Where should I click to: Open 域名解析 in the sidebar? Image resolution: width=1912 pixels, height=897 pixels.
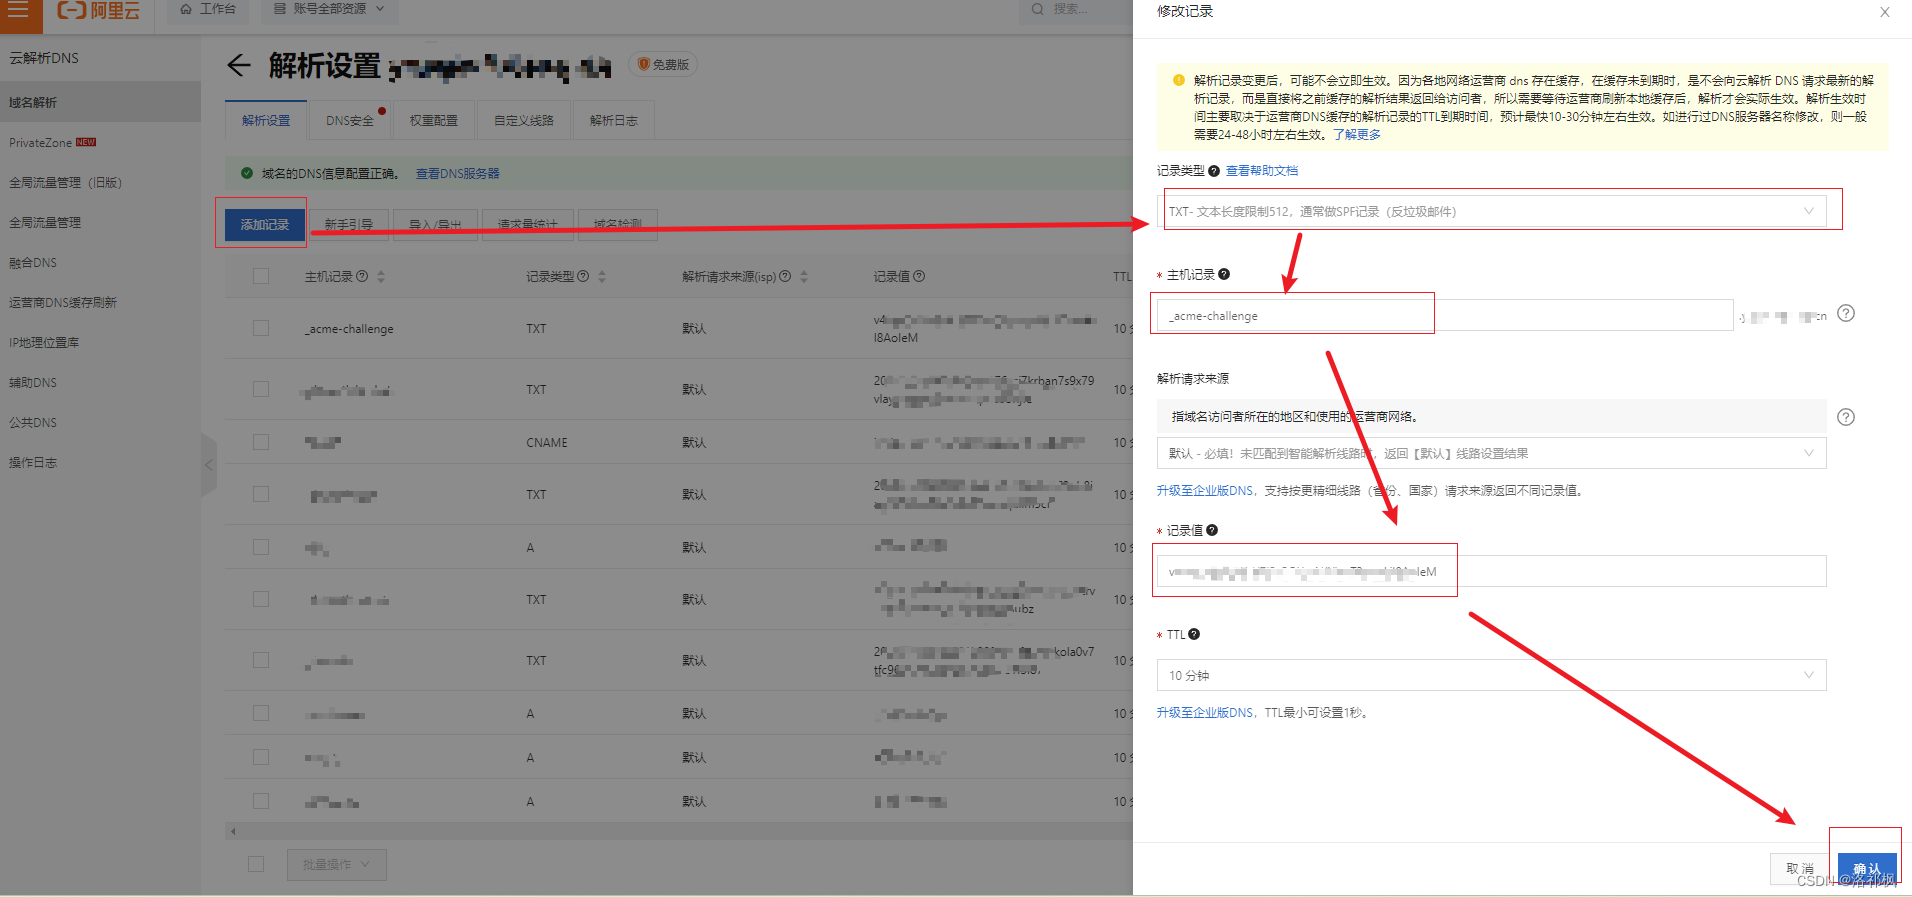[x=100, y=102]
